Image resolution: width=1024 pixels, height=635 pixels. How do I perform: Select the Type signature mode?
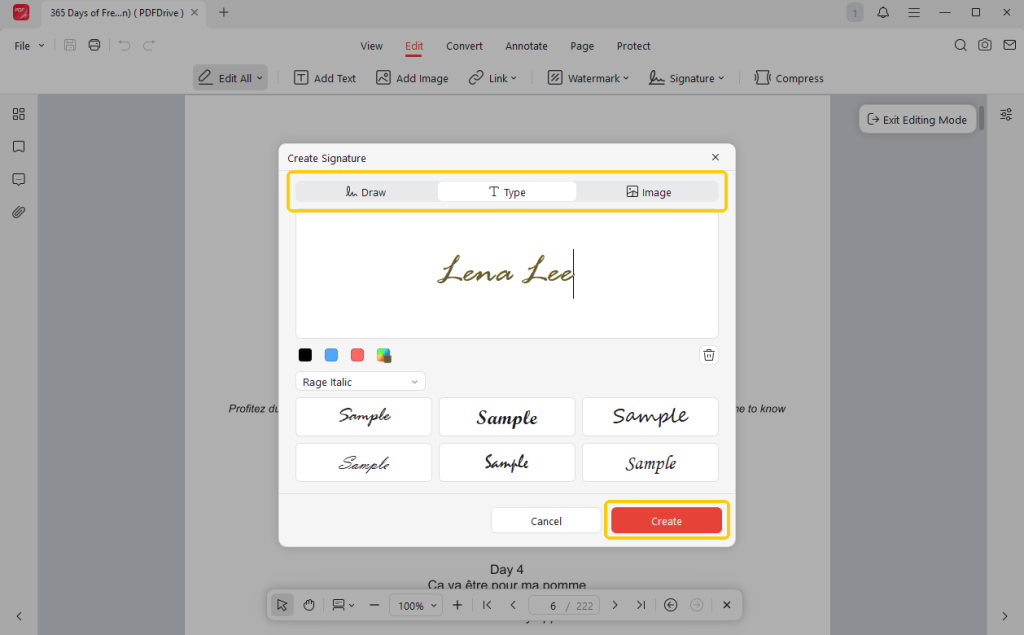pos(507,192)
